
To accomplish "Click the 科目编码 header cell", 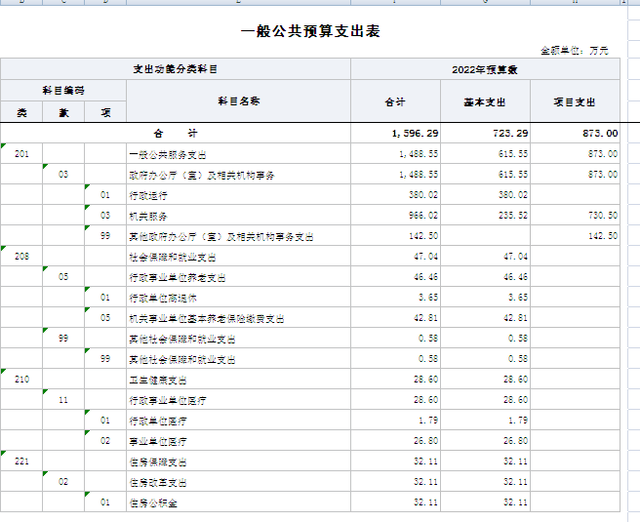I will (x=63, y=91).
